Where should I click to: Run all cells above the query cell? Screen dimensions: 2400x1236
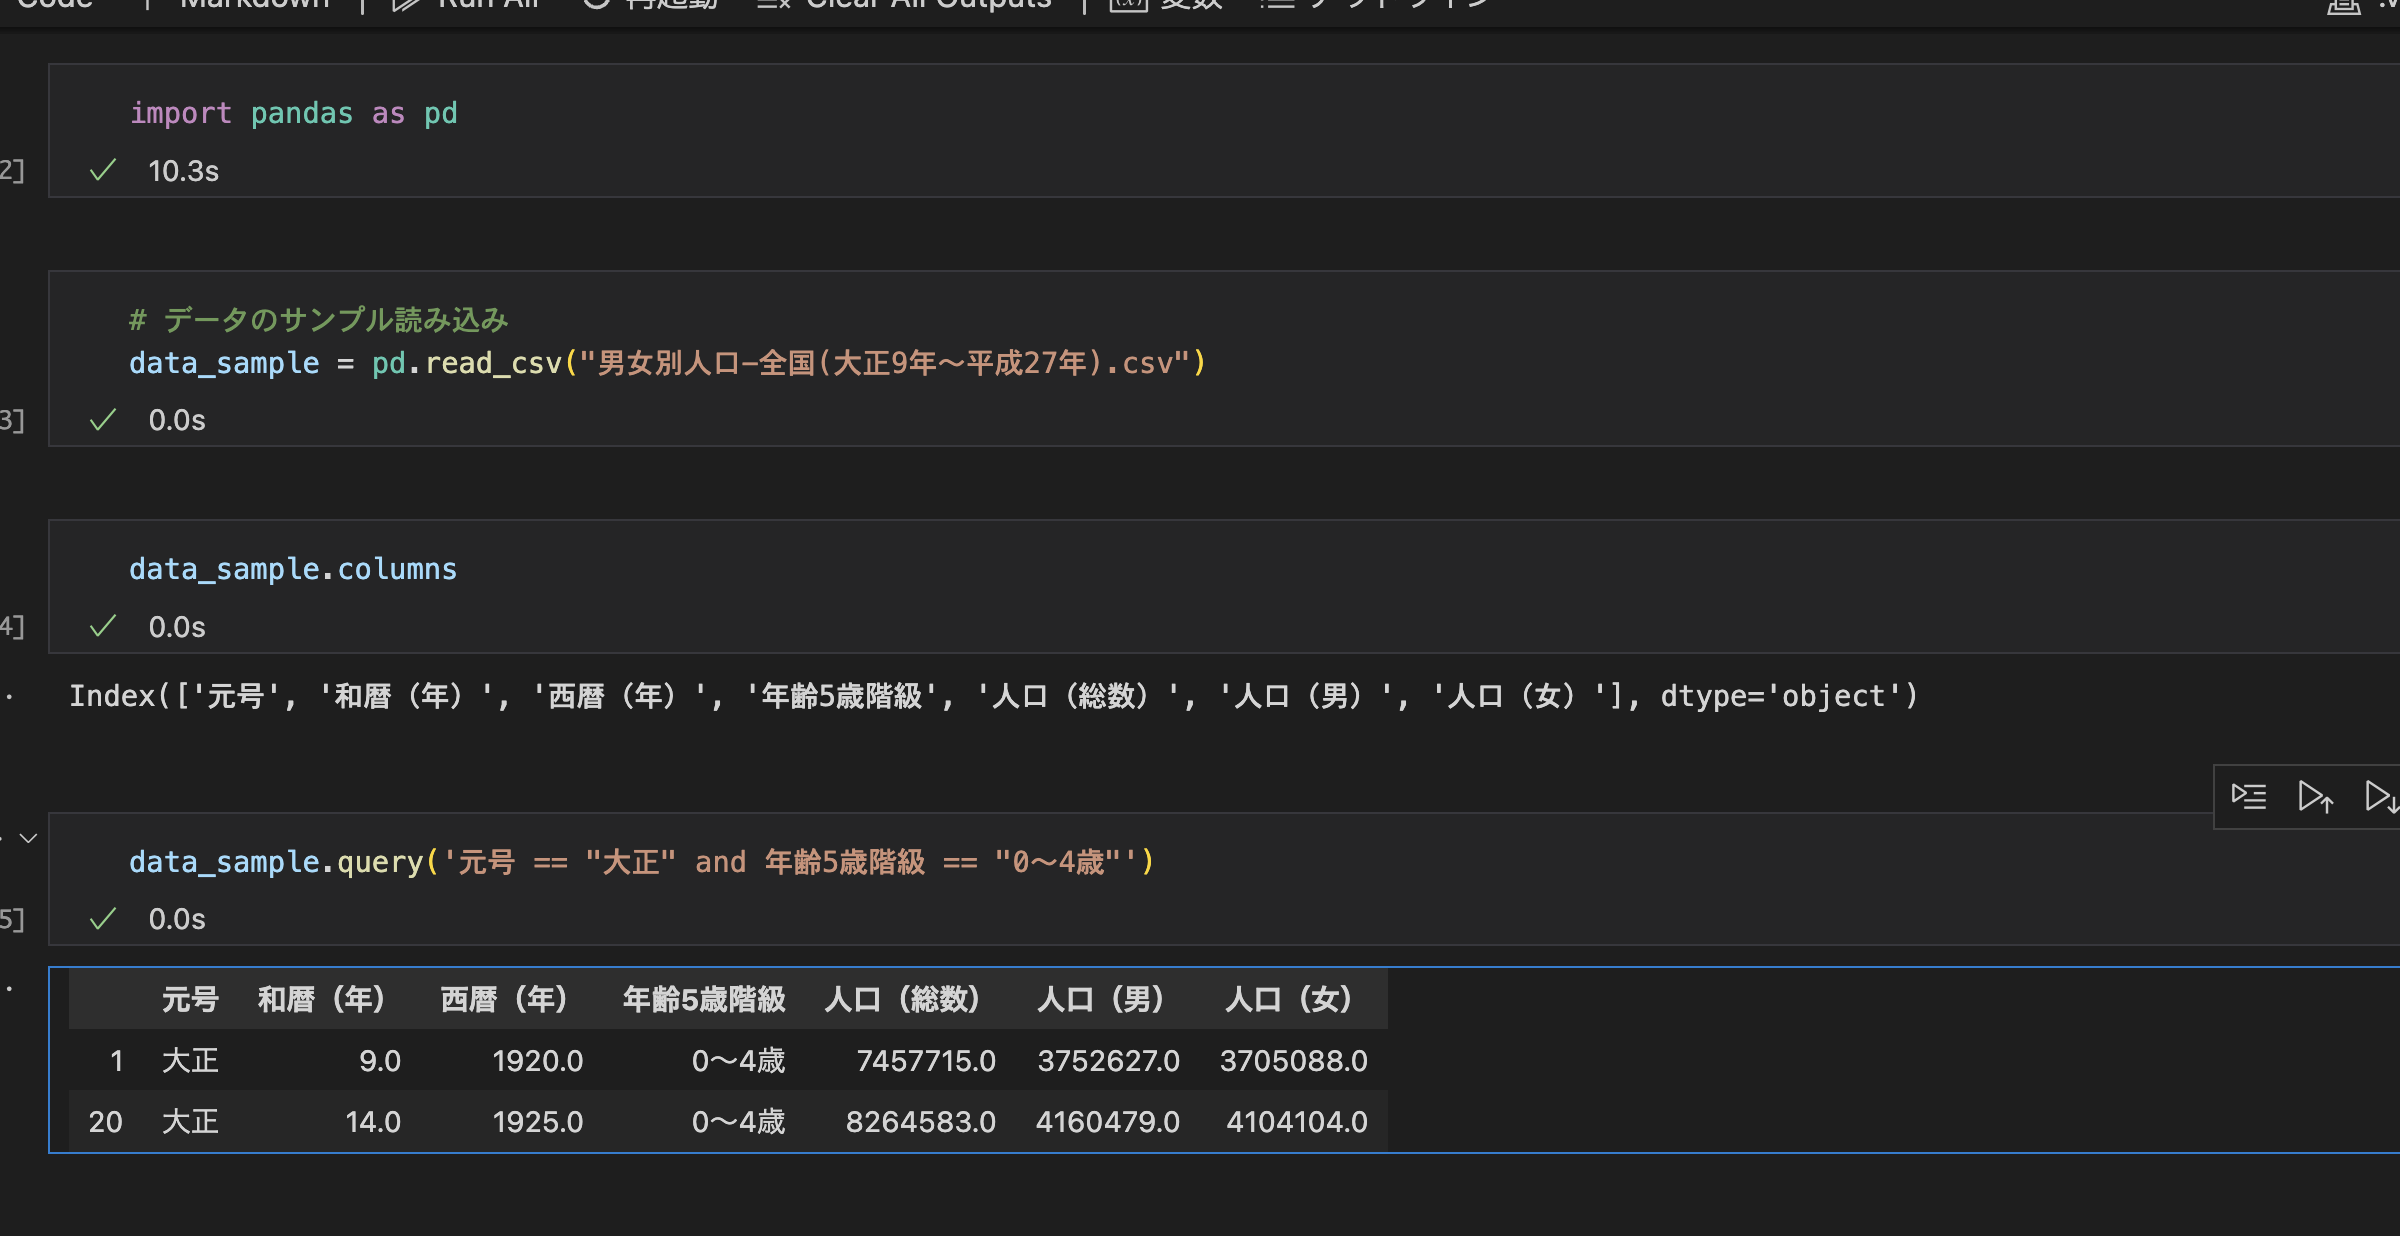click(2315, 797)
